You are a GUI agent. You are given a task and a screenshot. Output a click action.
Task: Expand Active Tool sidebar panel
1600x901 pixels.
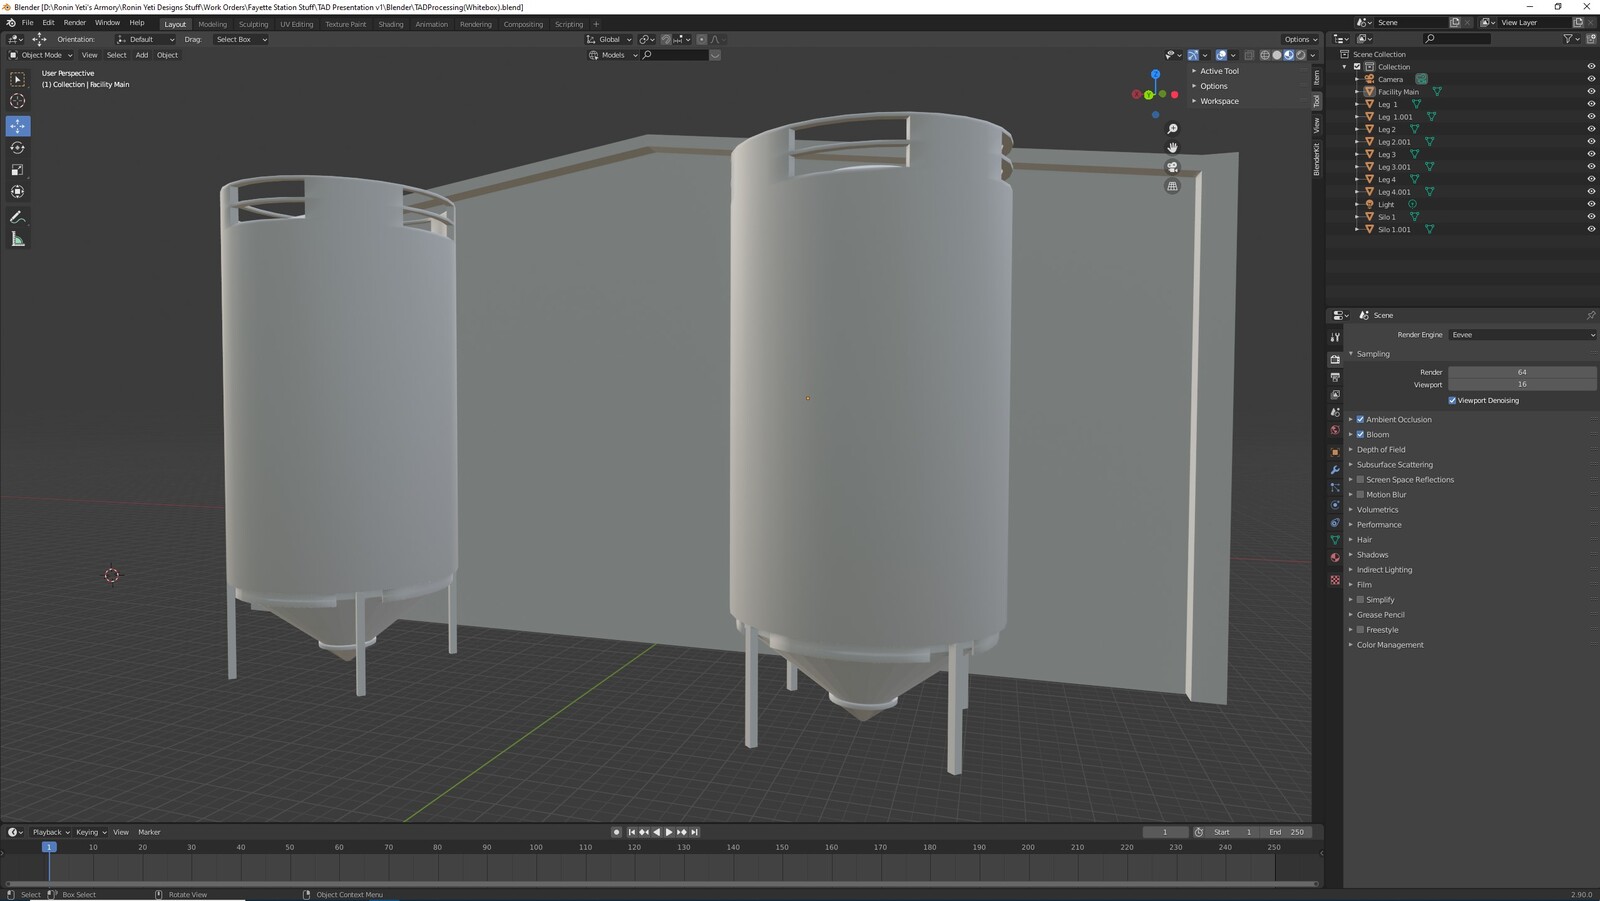pos(1219,71)
